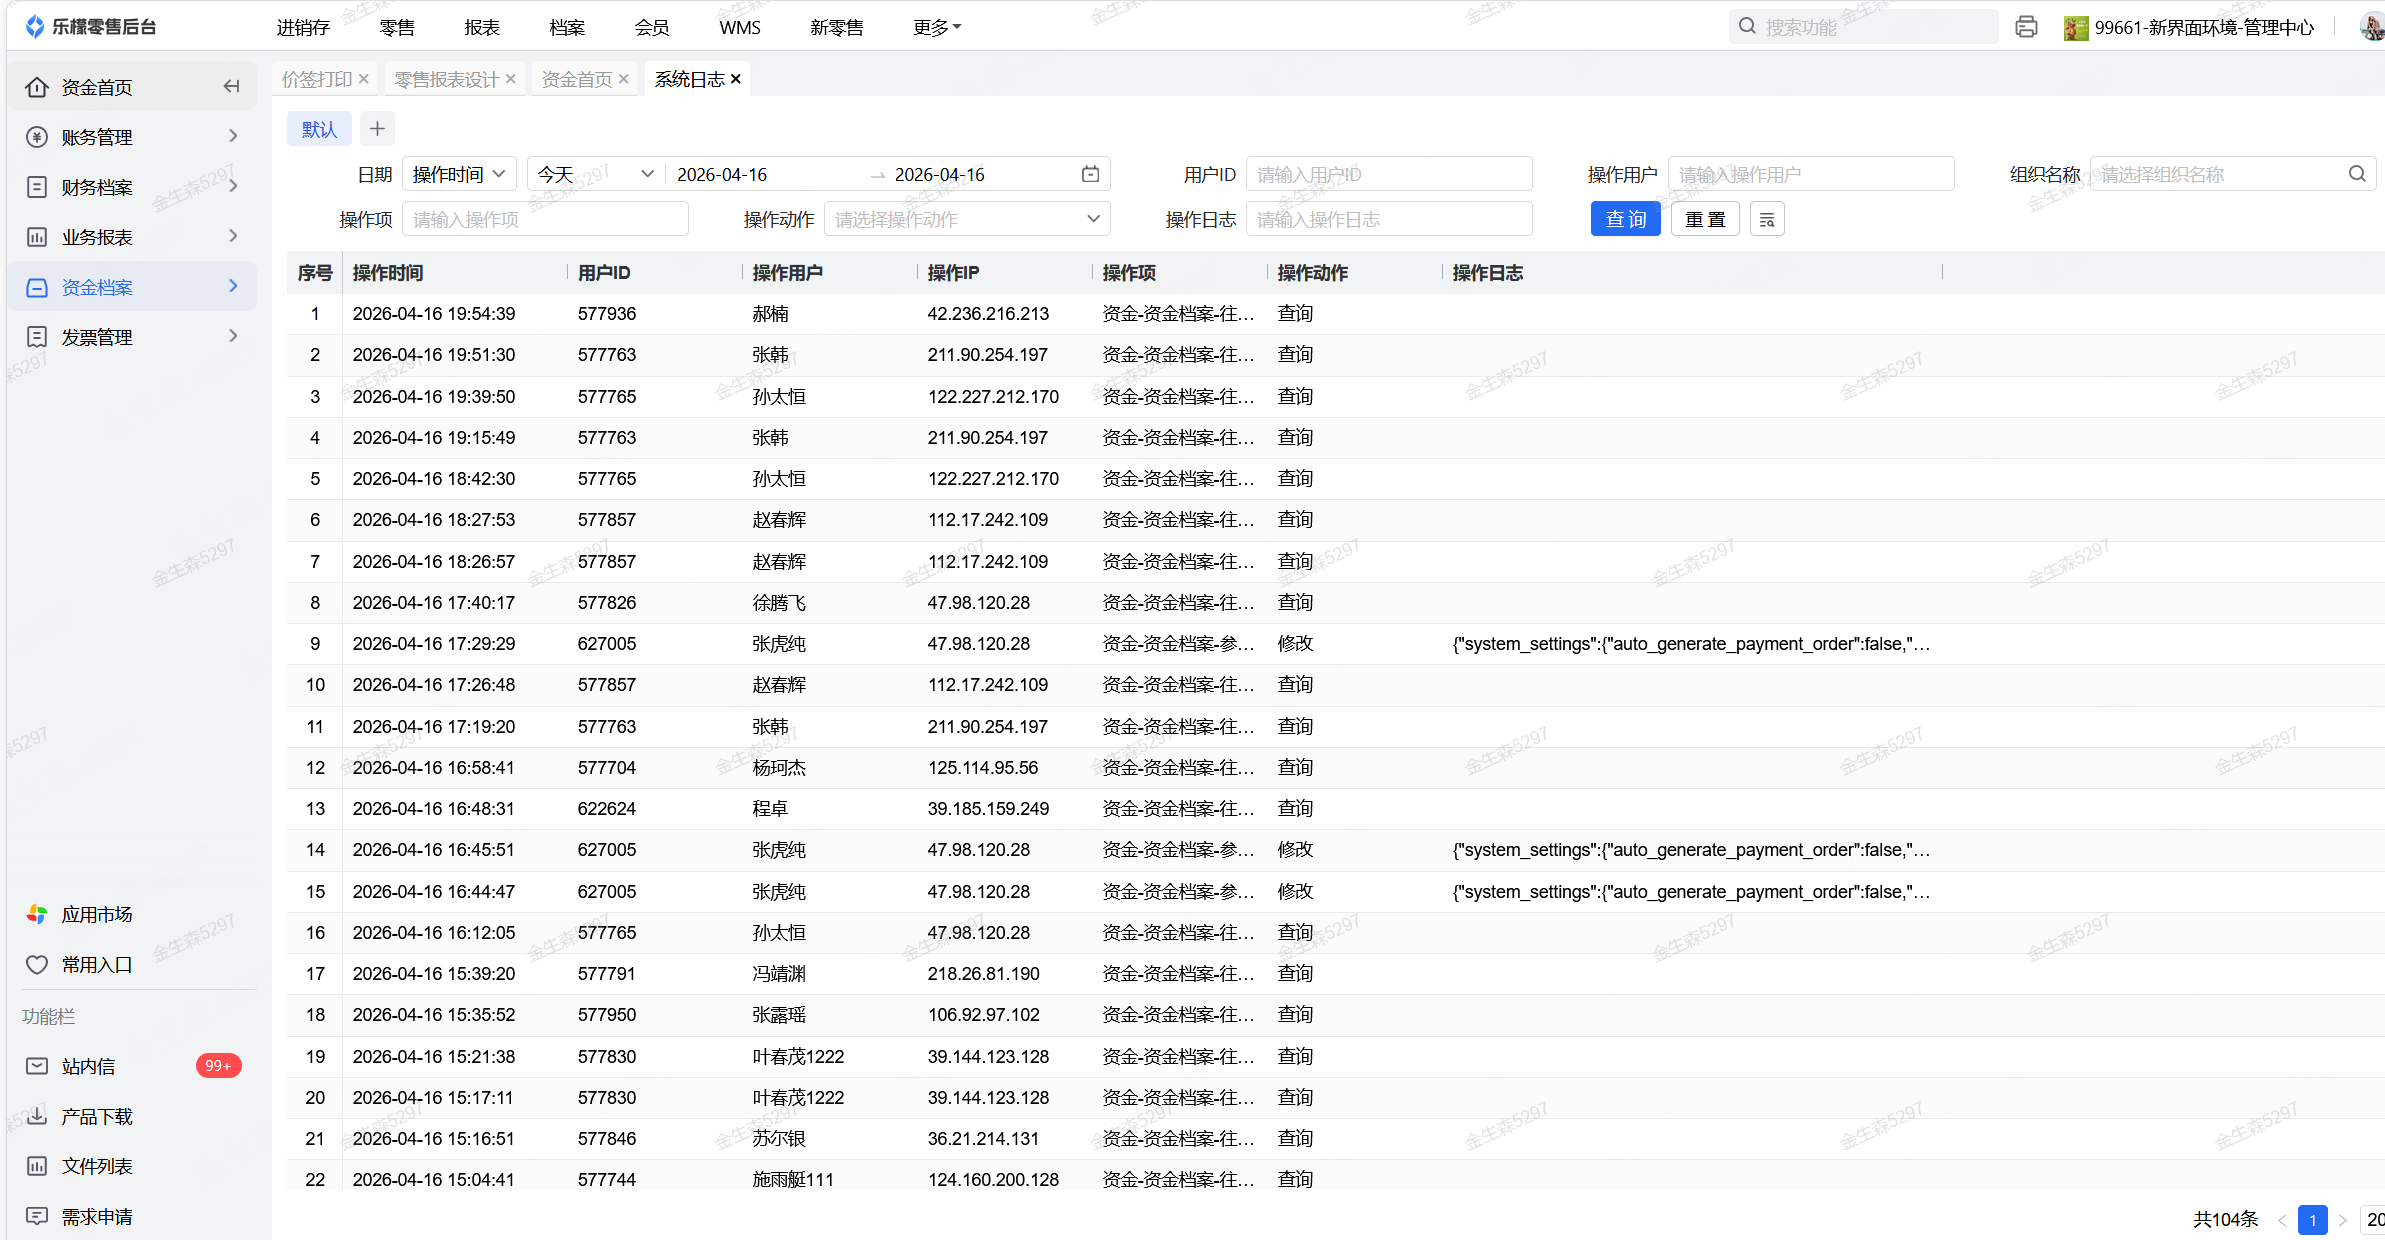The width and height of the screenshot is (2385, 1240).
Task: Open the 操作动作 select dropdown
Action: click(x=966, y=220)
